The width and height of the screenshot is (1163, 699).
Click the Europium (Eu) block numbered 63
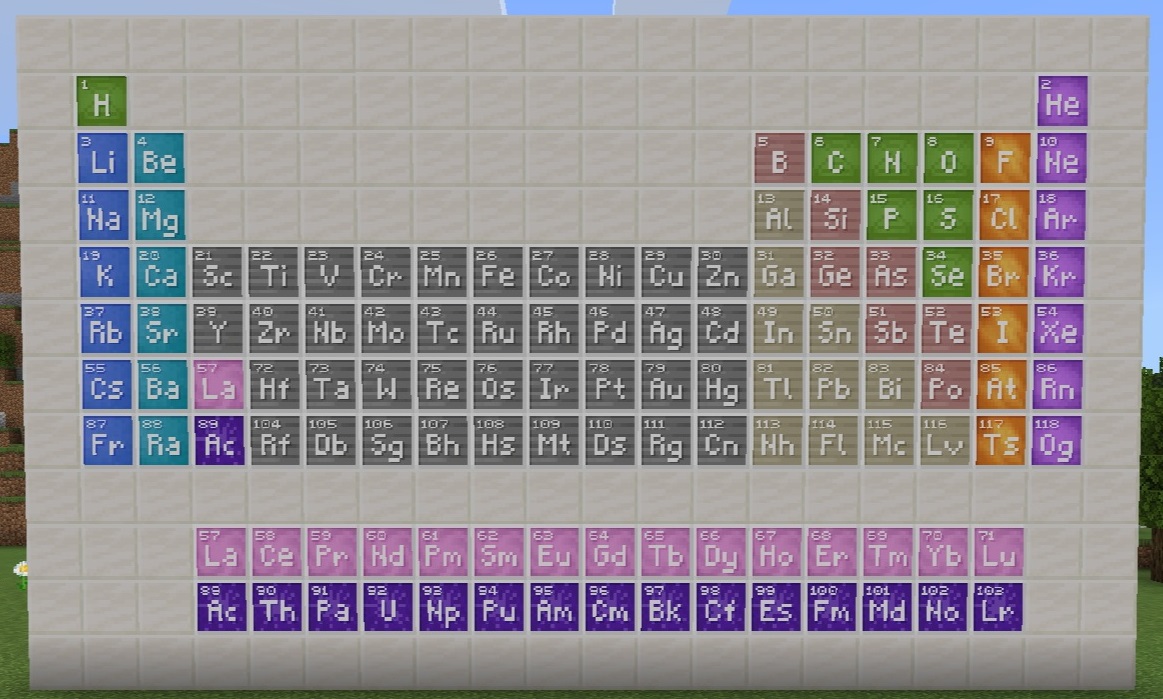pos(555,552)
